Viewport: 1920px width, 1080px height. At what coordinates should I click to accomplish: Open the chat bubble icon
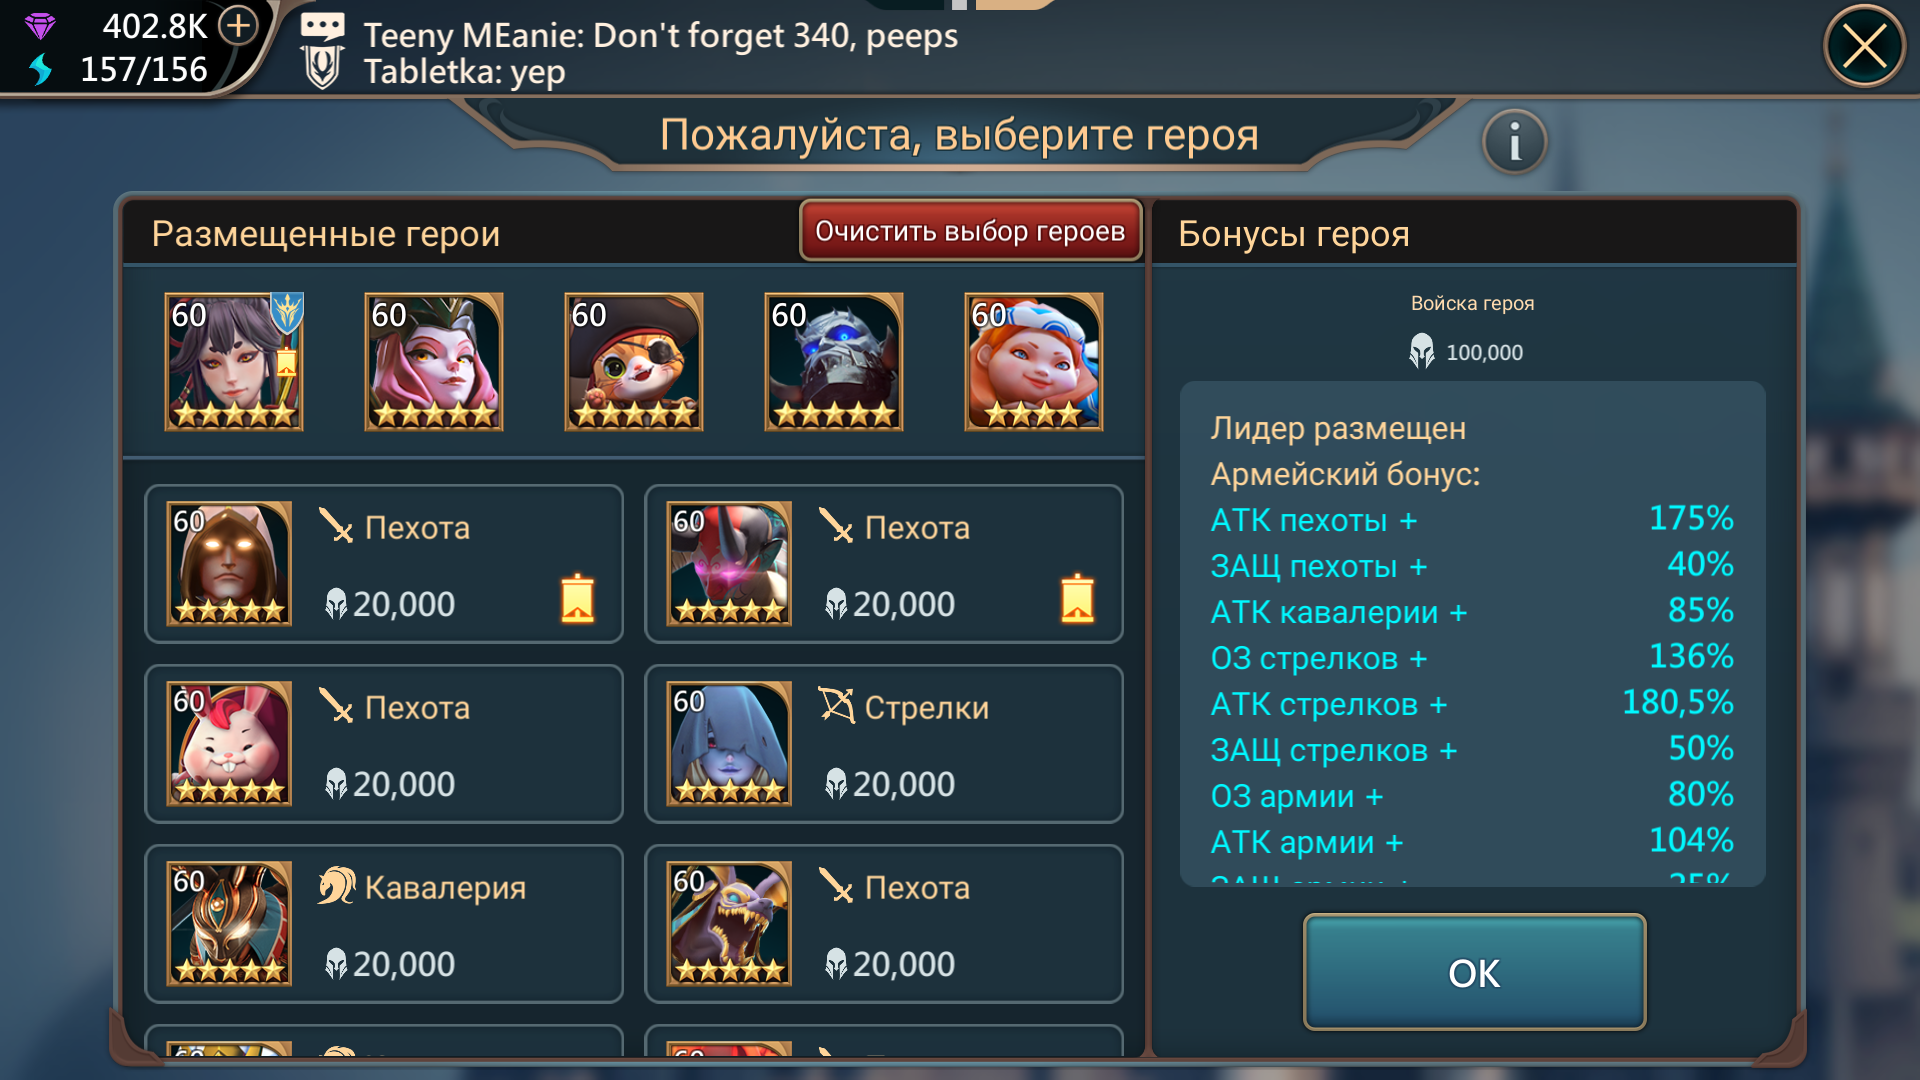[x=322, y=27]
